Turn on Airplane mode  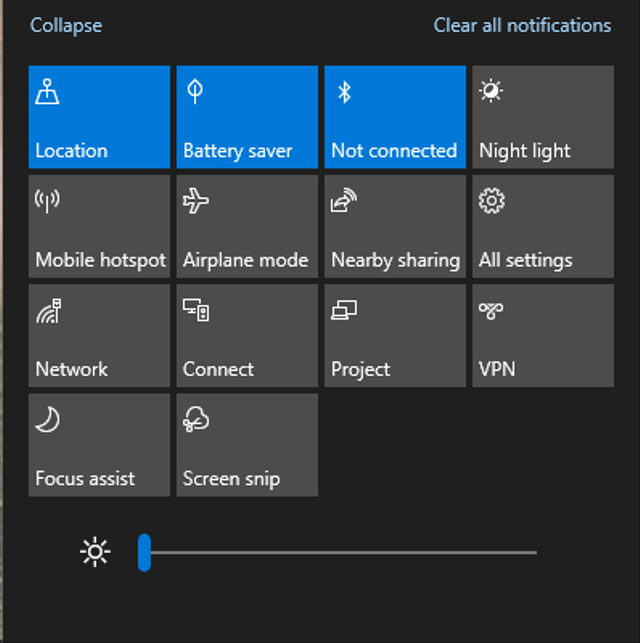[x=247, y=226]
